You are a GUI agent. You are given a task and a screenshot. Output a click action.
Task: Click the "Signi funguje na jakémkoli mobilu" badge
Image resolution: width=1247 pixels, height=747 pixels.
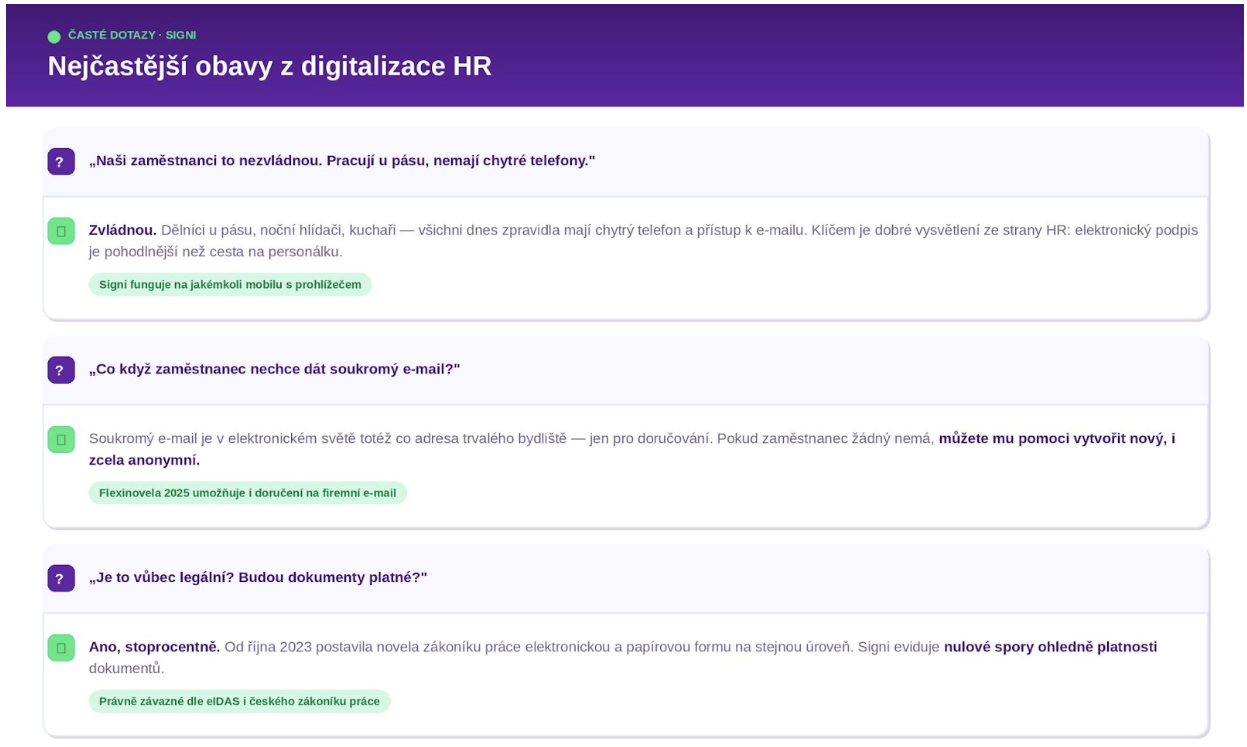(230, 285)
